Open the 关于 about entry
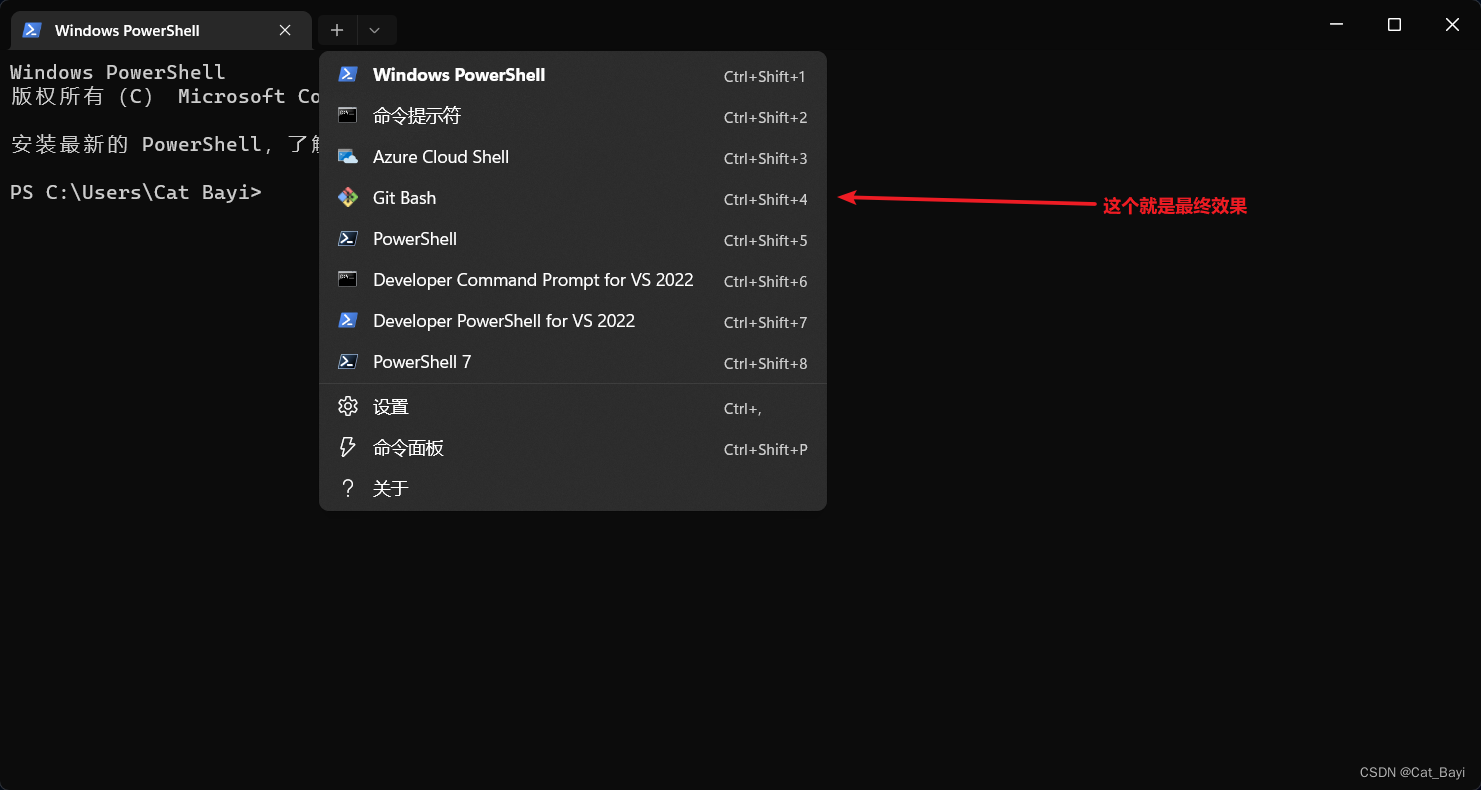 coord(573,488)
